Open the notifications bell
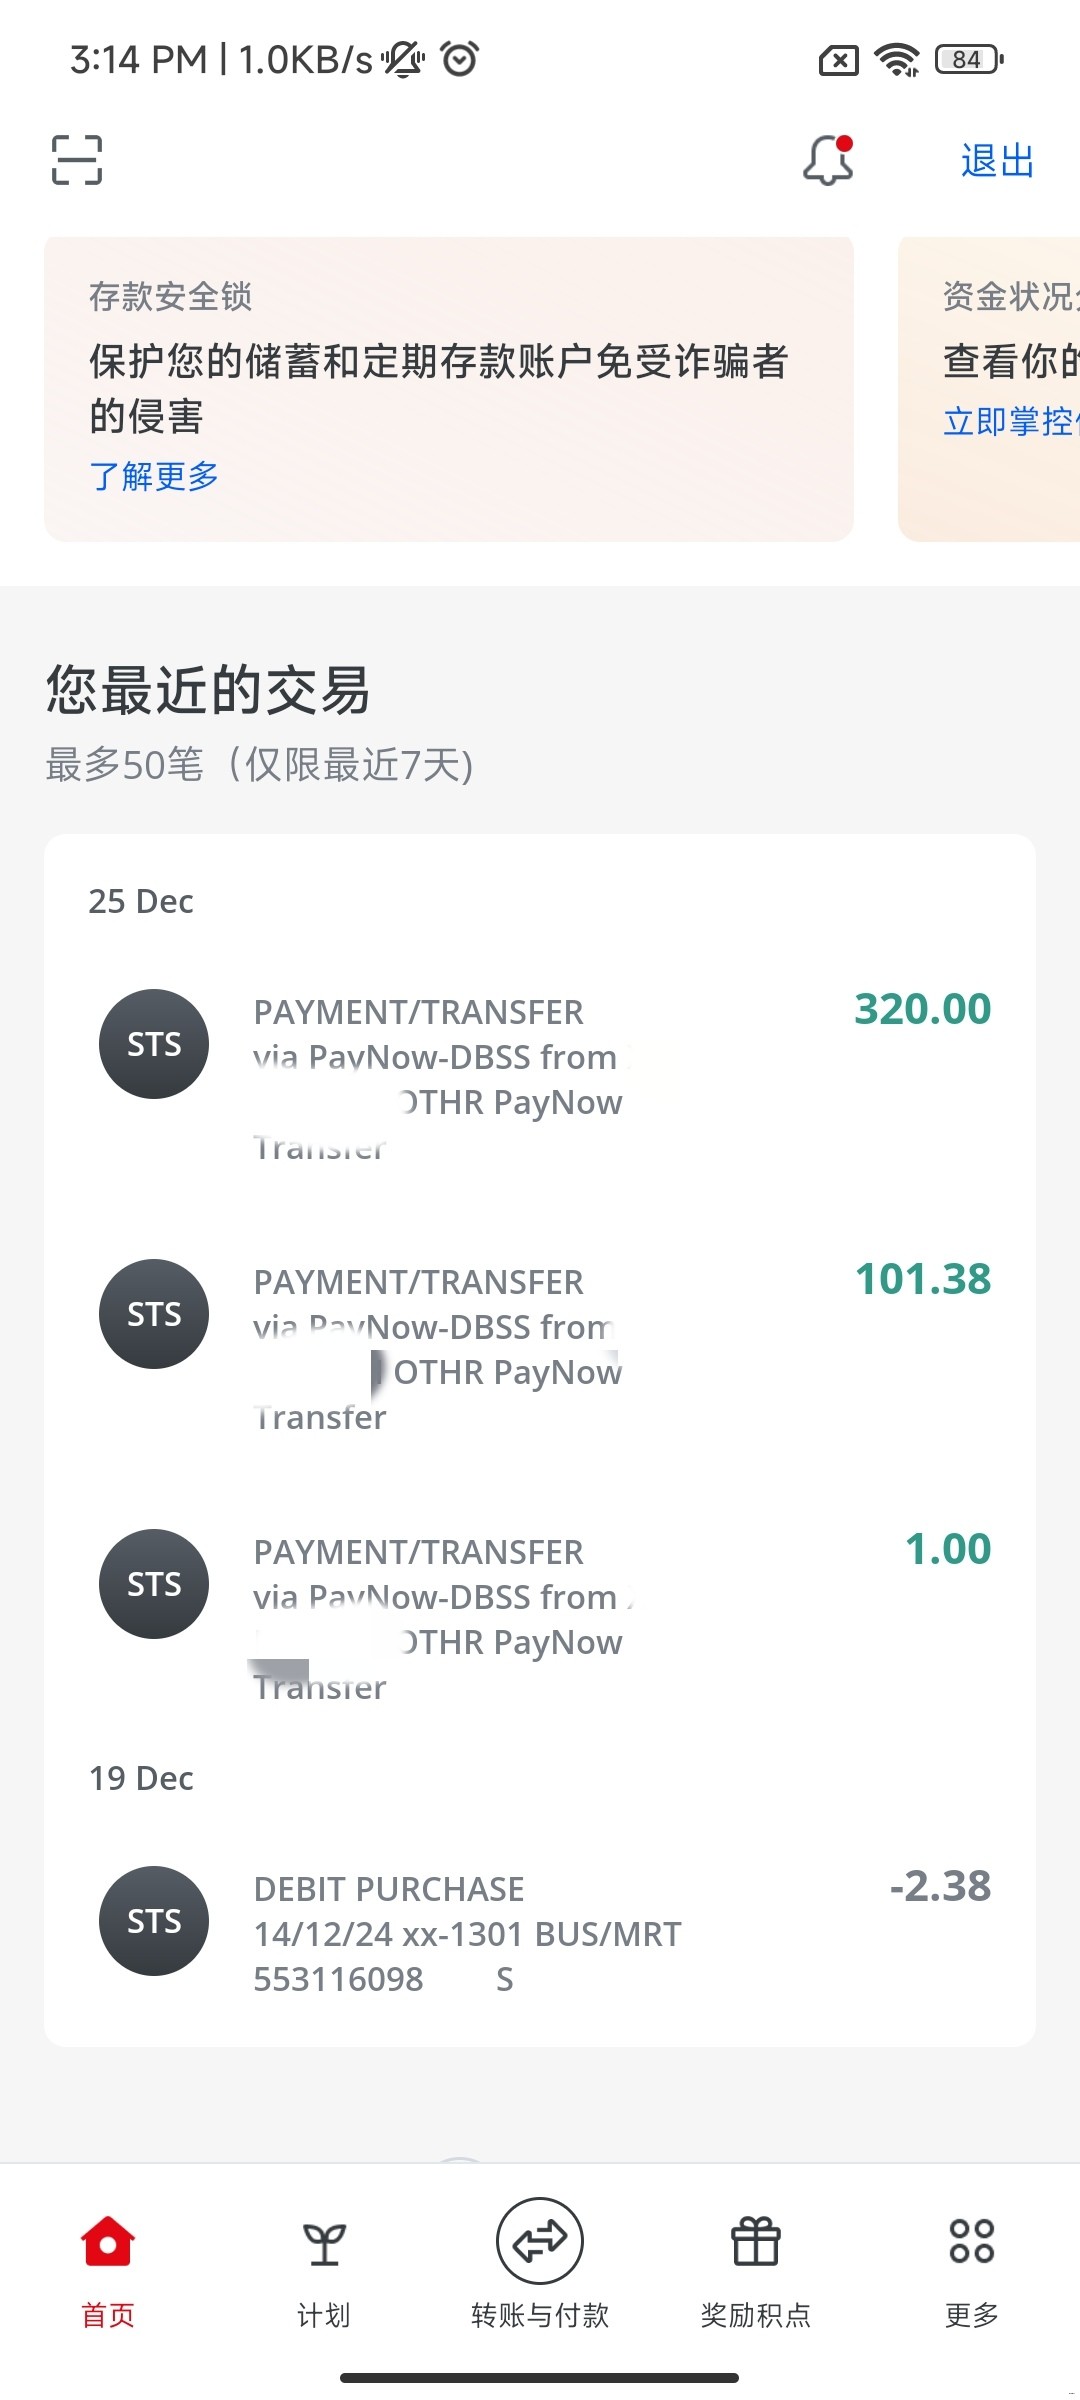Viewport: 1080px width, 2400px height. click(x=828, y=160)
